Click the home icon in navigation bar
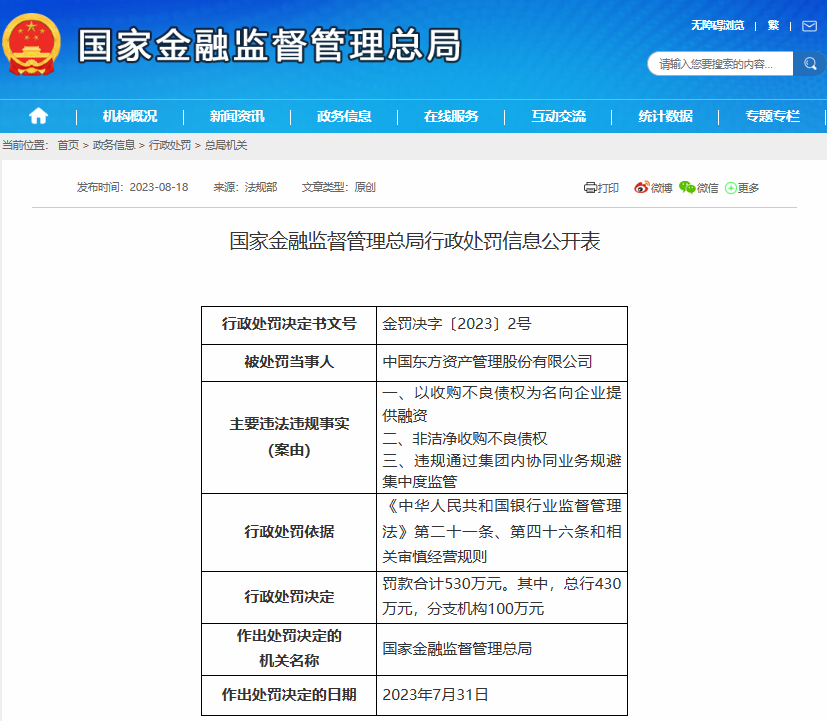Screen dimensions: 827x721 point(38,115)
